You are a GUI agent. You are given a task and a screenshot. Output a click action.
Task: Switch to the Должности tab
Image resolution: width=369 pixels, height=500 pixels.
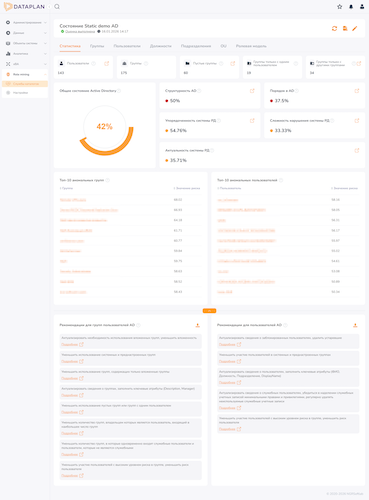click(161, 46)
